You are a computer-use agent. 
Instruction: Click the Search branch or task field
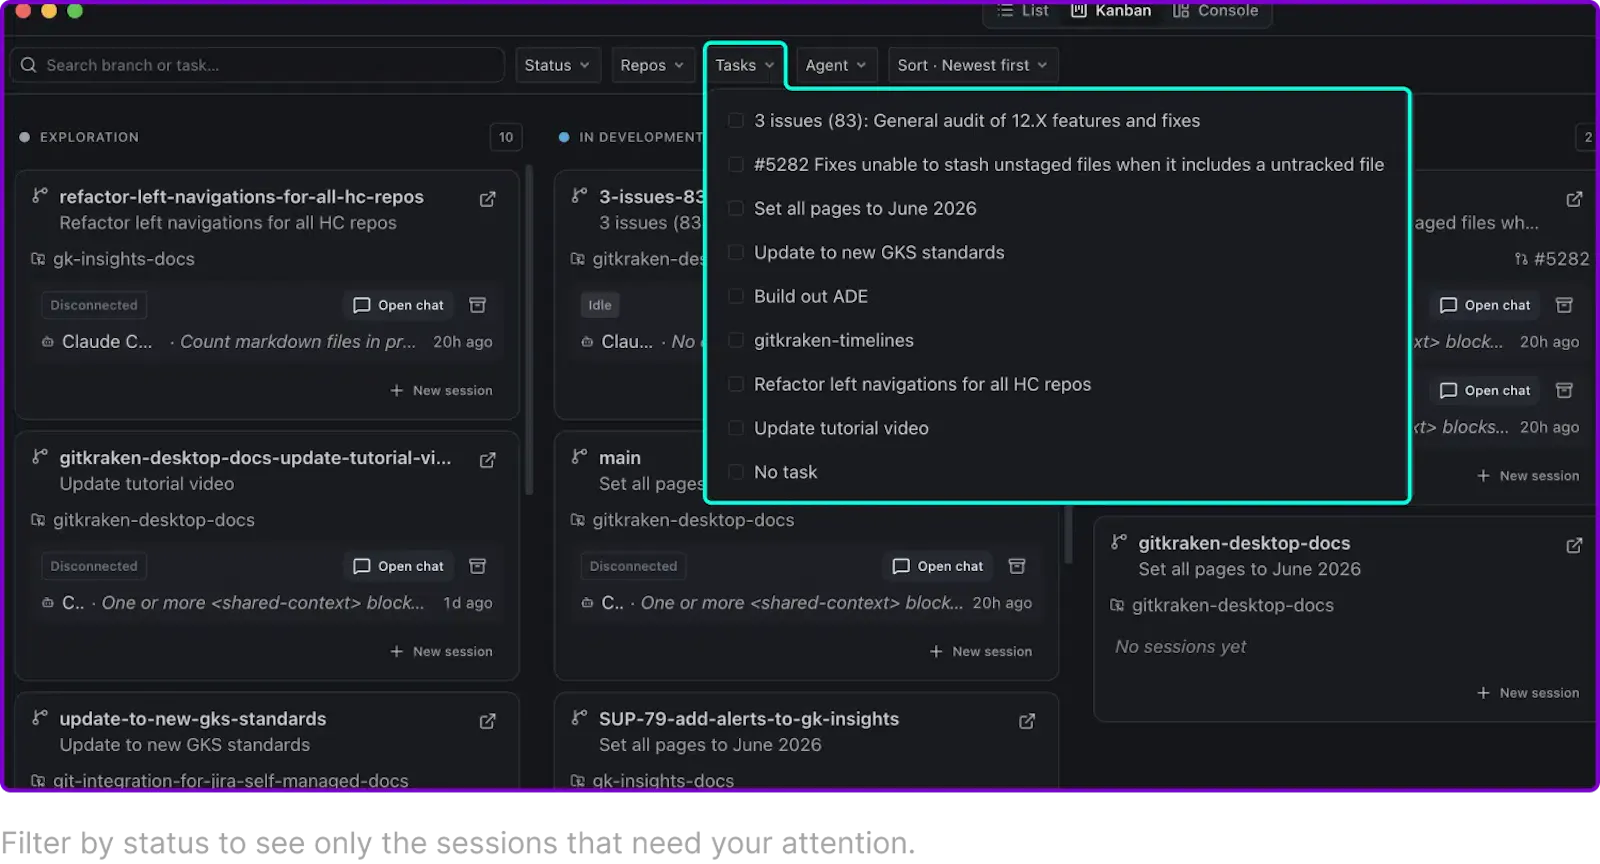[258, 65]
